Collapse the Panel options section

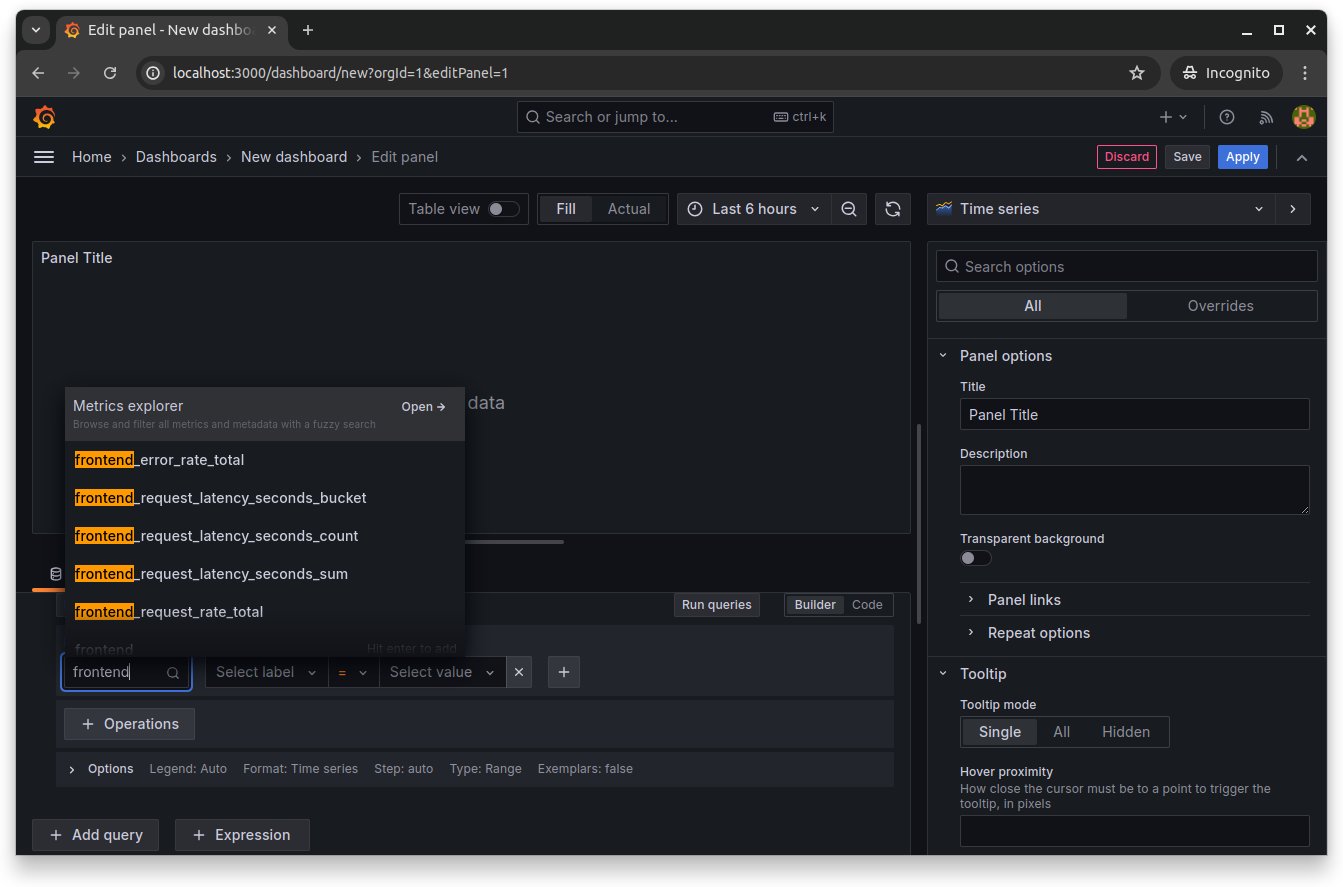click(1006, 356)
